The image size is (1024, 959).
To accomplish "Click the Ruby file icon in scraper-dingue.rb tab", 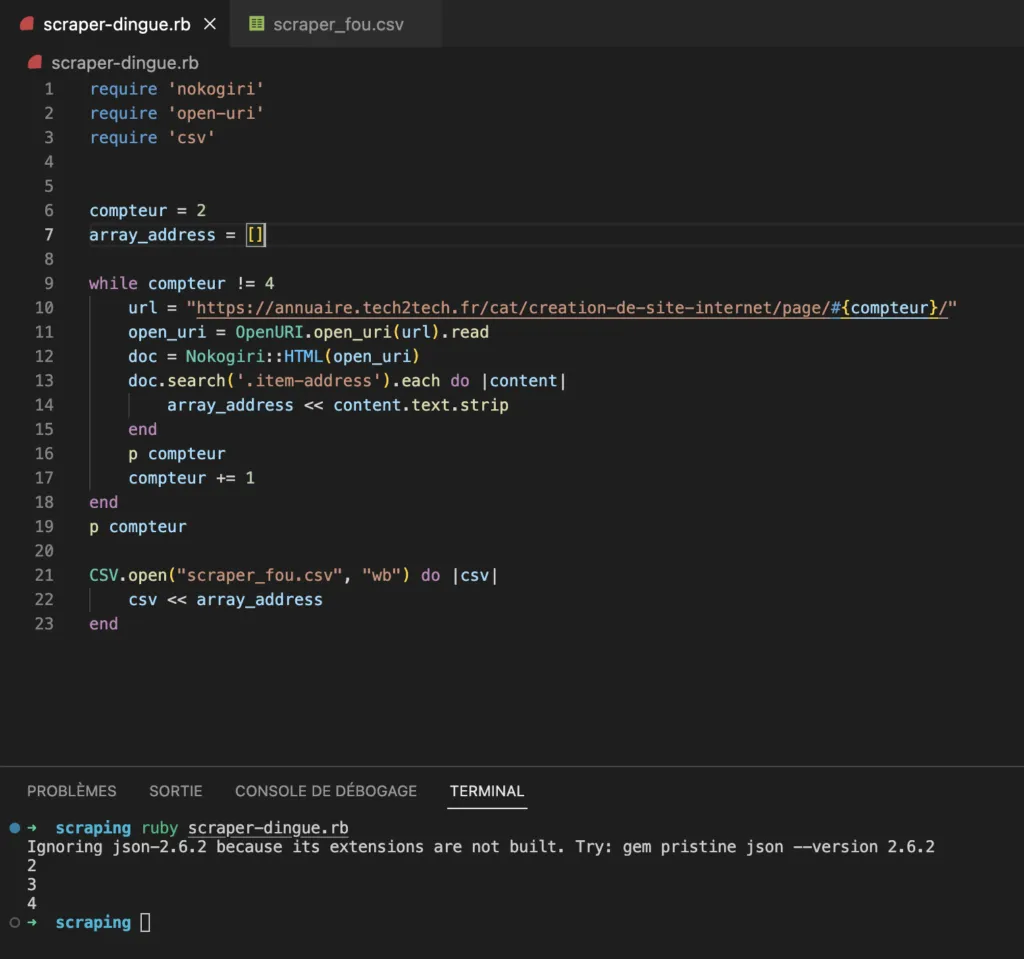I will click(x=27, y=24).
